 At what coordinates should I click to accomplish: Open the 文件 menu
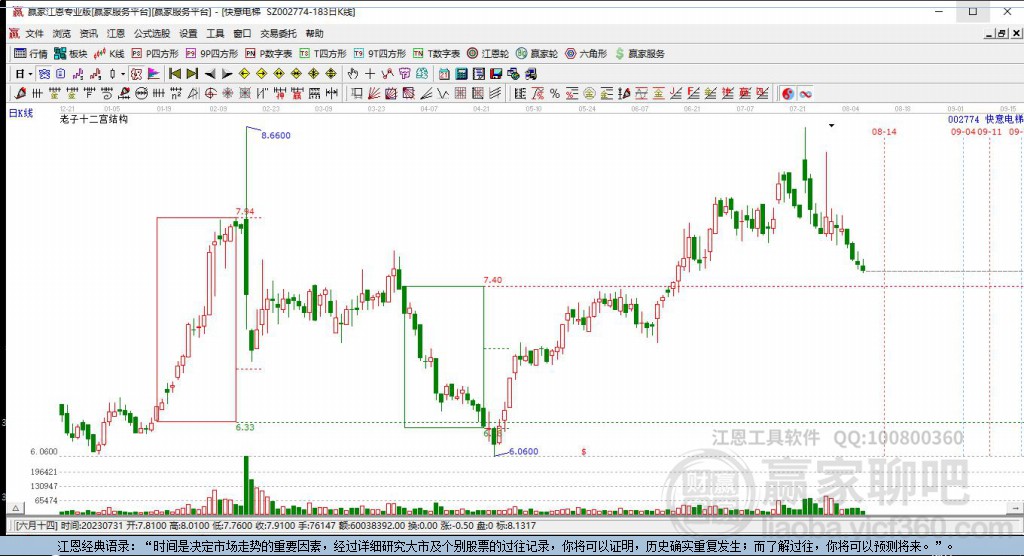(34, 33)
